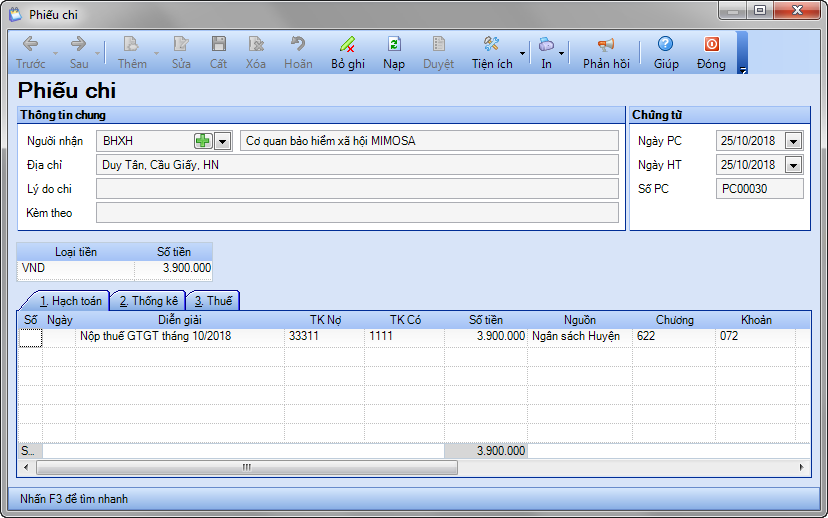Open Thêm dropdown arrow
The width and height of the screenshot is (828, 518).
(x=156, y=53)
